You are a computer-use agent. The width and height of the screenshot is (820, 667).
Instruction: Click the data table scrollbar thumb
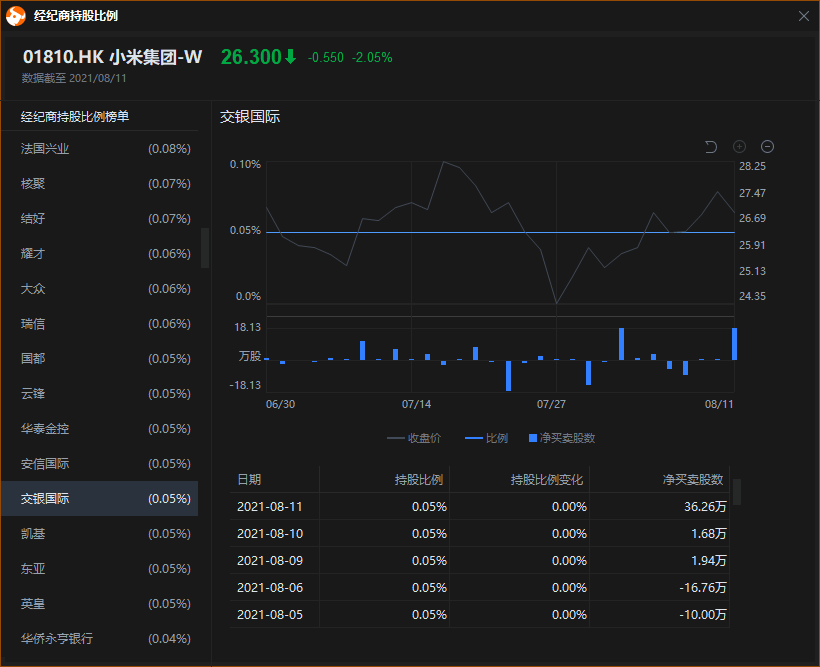pyautogui.click(x=737, y=492)
